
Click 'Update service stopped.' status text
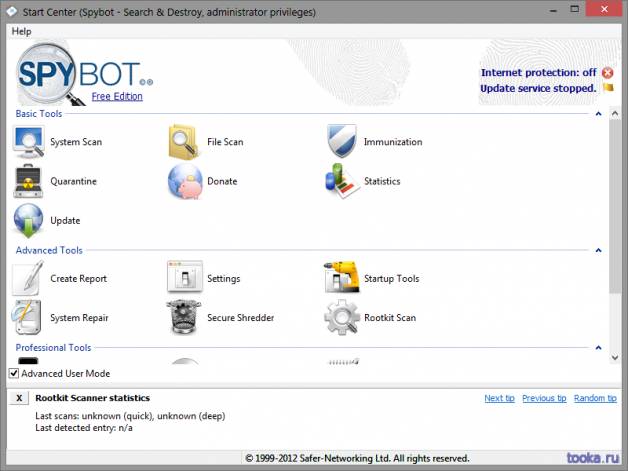coord(538,88)
